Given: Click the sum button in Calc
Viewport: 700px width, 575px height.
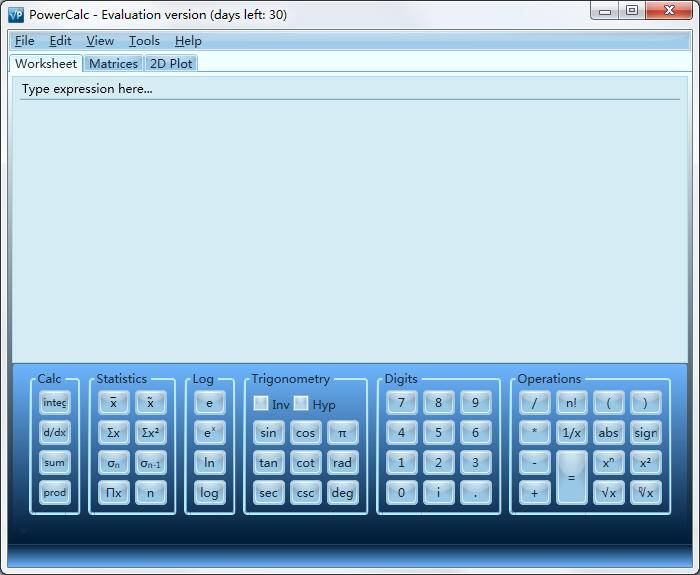Looking at the screenshot, I should coord(54,462).
